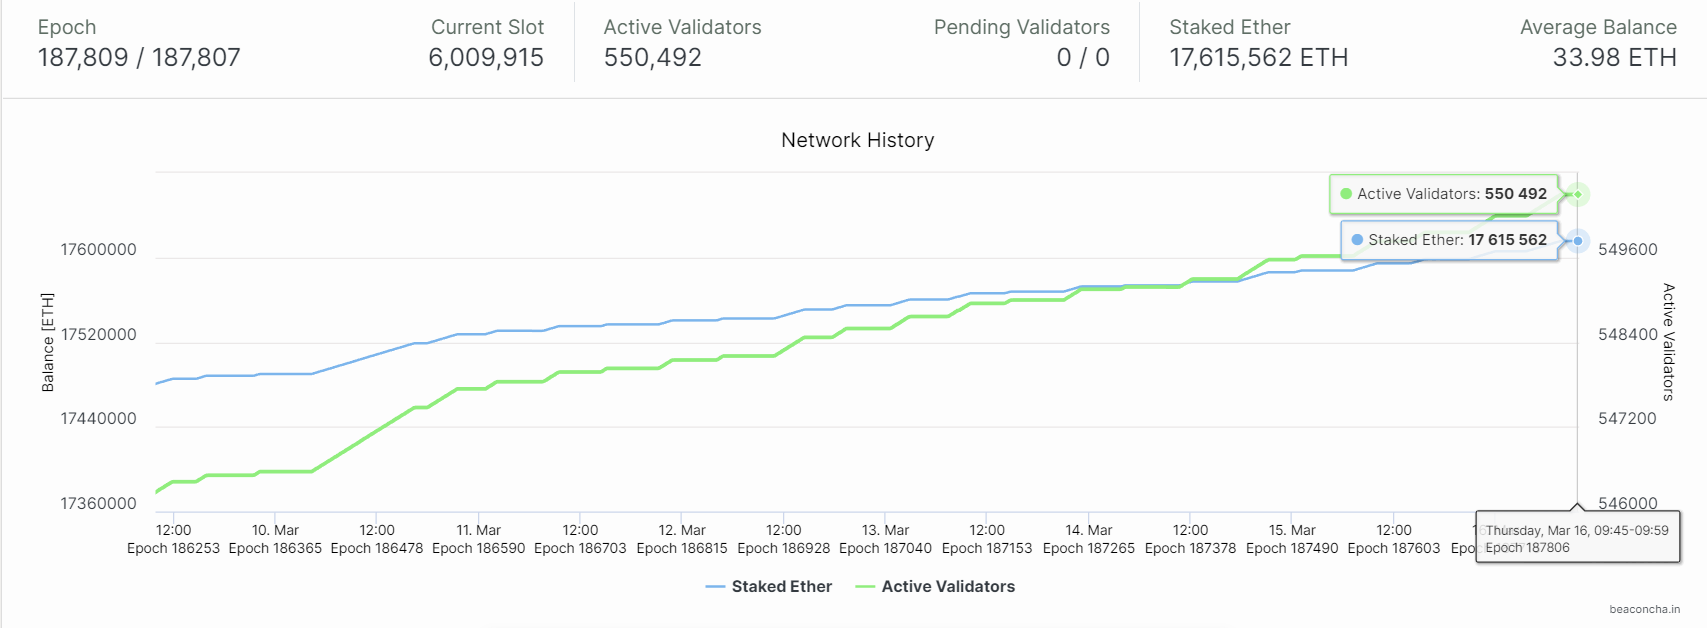Image resolution: width=1707 pixels, height=628 pixels.
Task: Click the Average Balance 33.98 ETH stat
Action: coord(1598,43)
